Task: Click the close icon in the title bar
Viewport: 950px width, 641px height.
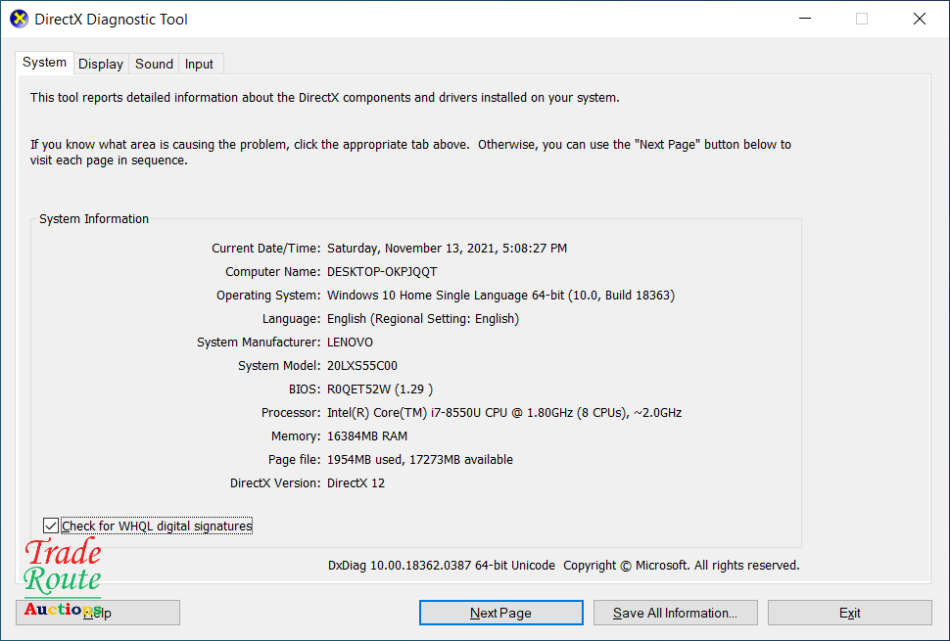Action: tap(919, 18)
